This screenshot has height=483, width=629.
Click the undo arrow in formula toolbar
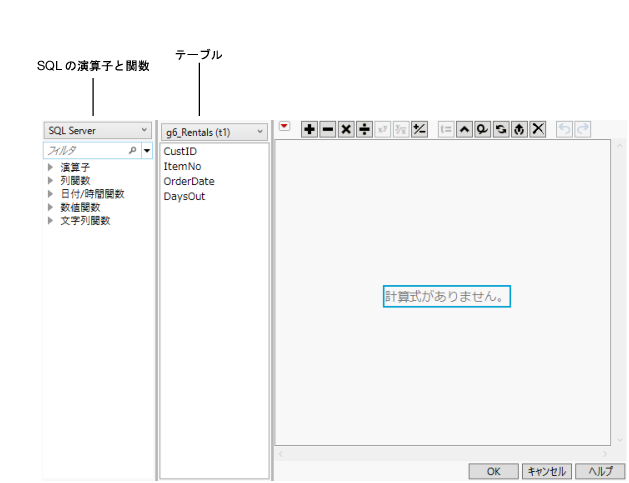(564, 129)
